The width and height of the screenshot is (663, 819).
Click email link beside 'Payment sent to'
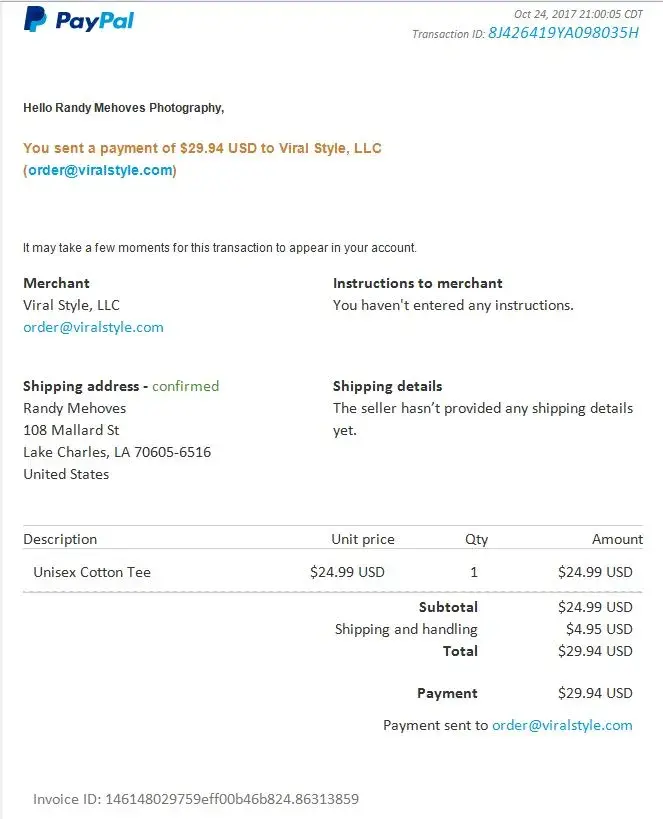coord(562,725)
